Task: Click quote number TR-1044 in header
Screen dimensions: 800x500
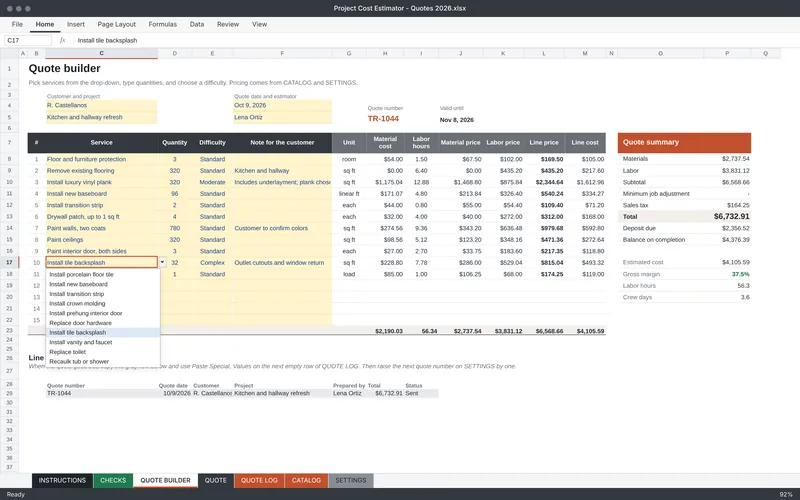Action: (383, 118)
